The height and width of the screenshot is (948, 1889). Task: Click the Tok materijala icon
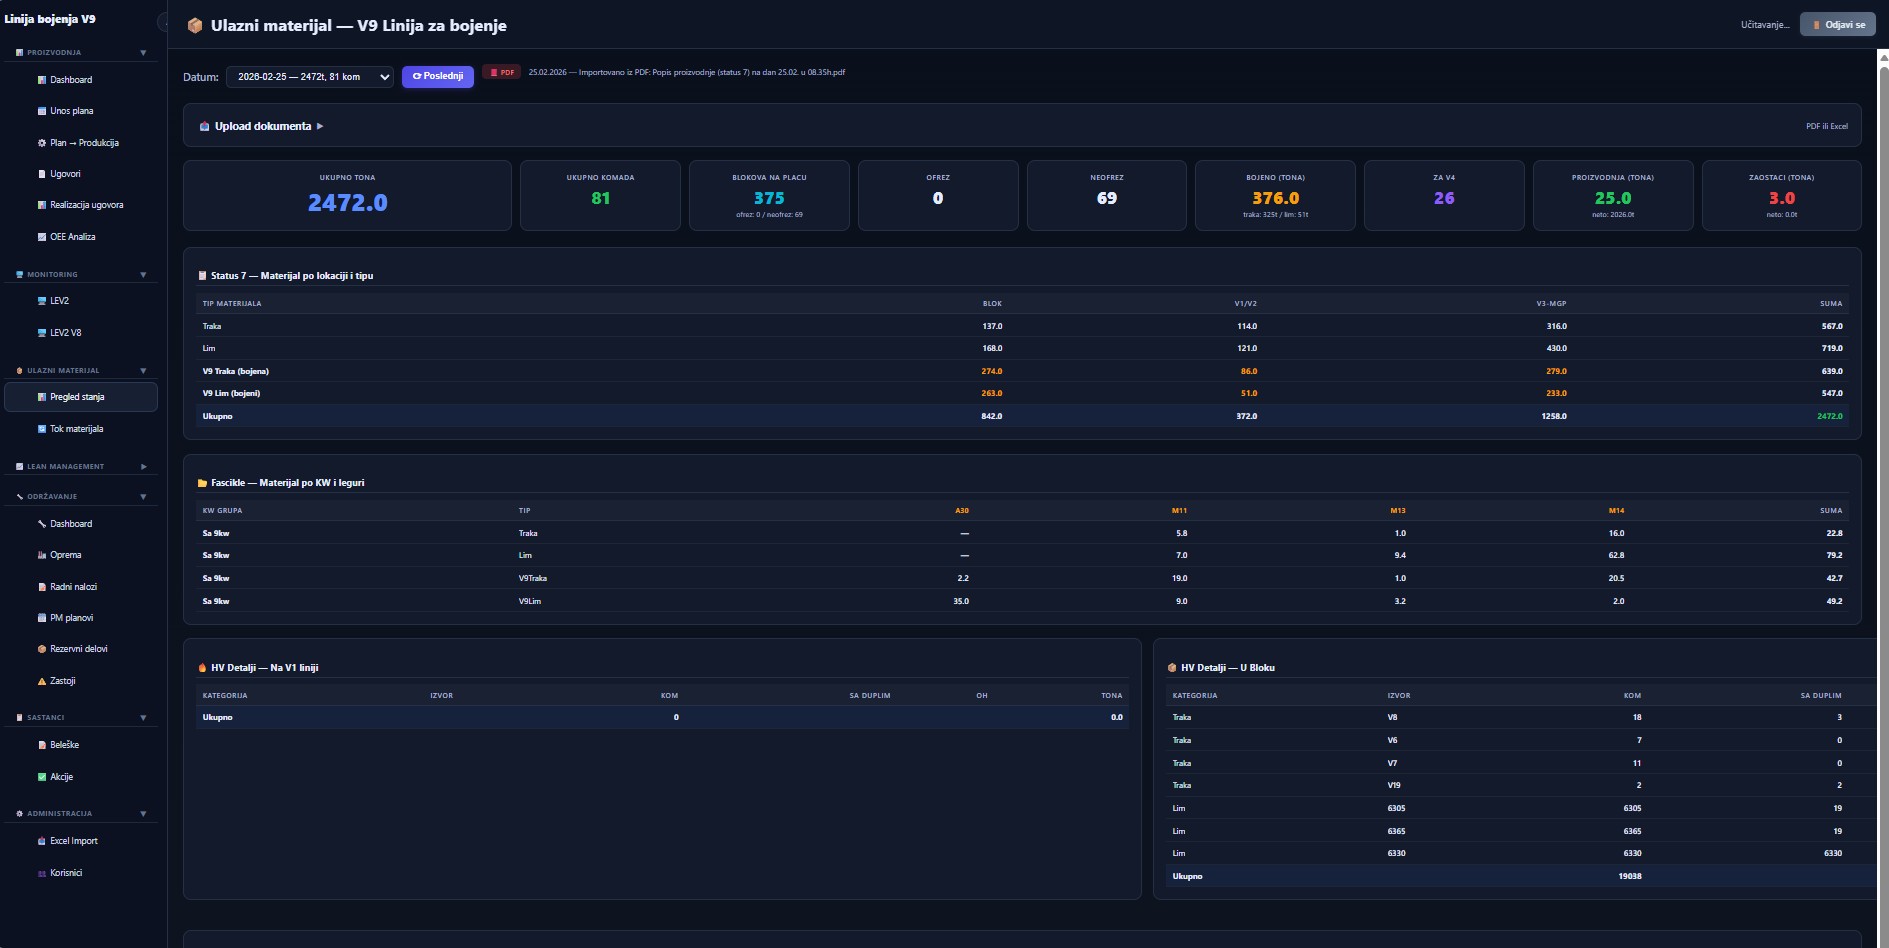click(42, 429)
